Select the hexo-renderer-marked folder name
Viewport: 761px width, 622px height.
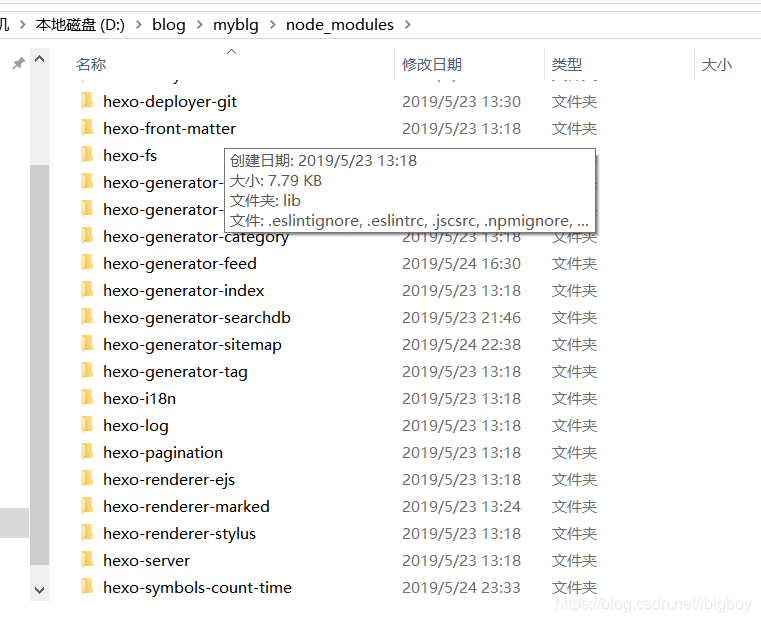186,507
